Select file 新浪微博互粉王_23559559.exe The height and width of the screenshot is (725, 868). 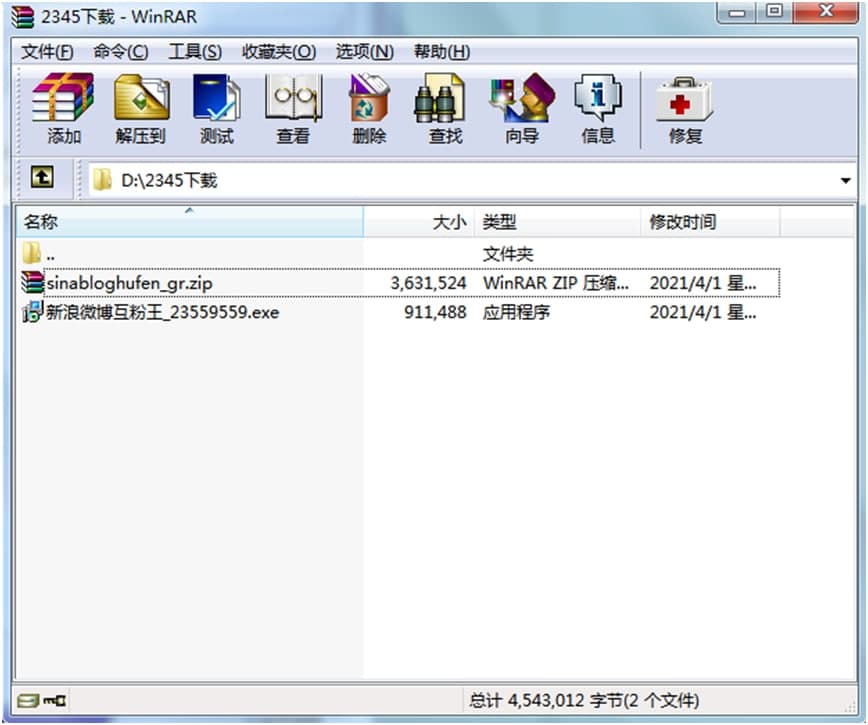tap(162, 312)
